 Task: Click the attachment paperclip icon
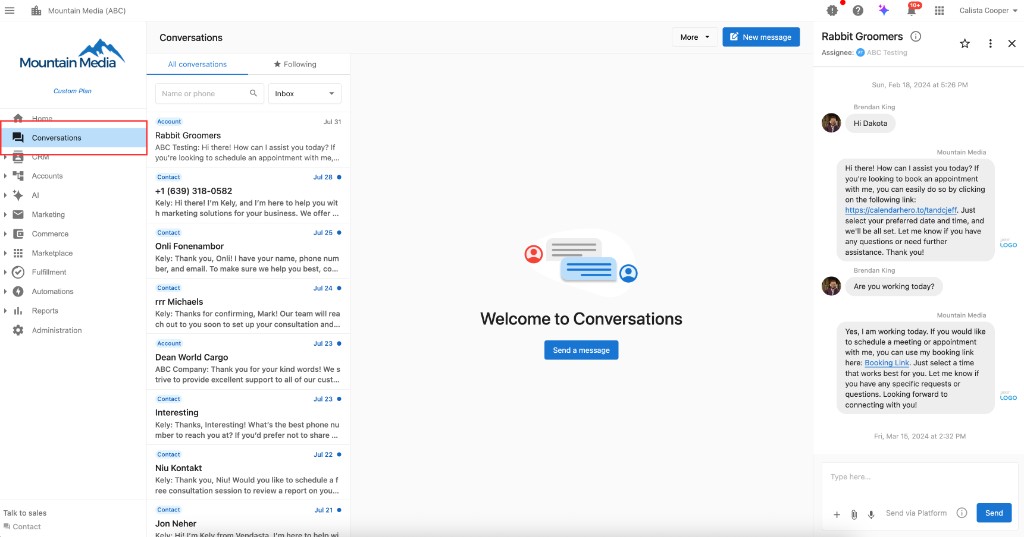click(854, 514)
